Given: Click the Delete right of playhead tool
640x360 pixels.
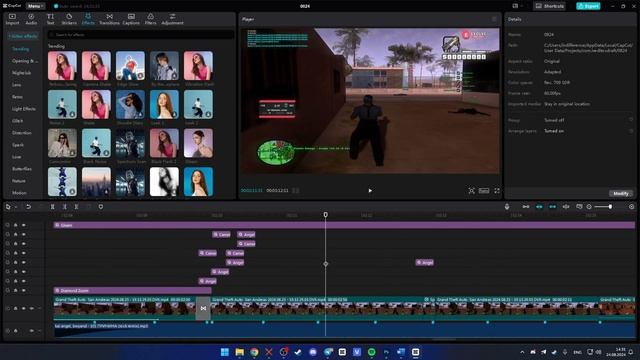Looking at the screenshot, I should pyautogui.click(x=76, y=207).
